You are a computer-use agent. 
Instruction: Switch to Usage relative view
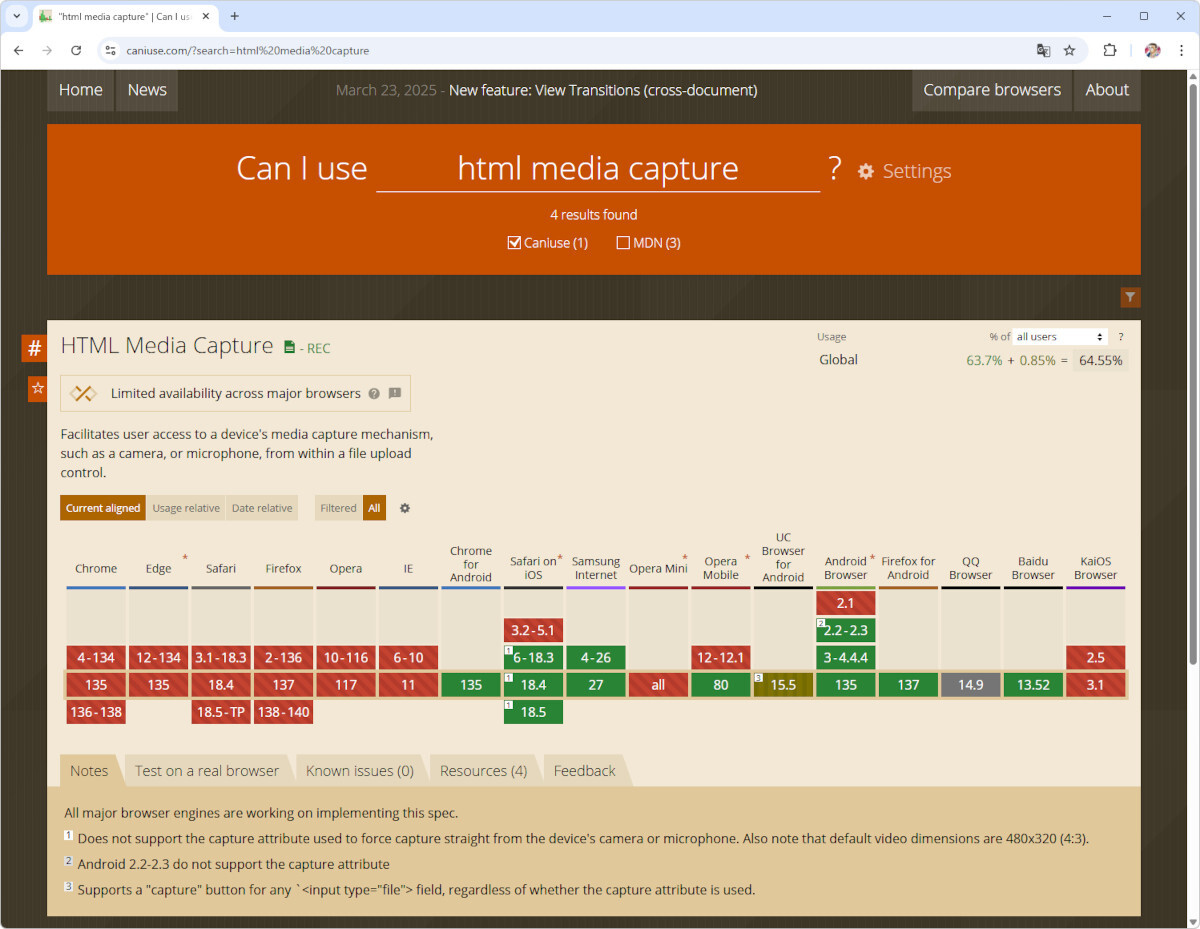tap(186, 508)
